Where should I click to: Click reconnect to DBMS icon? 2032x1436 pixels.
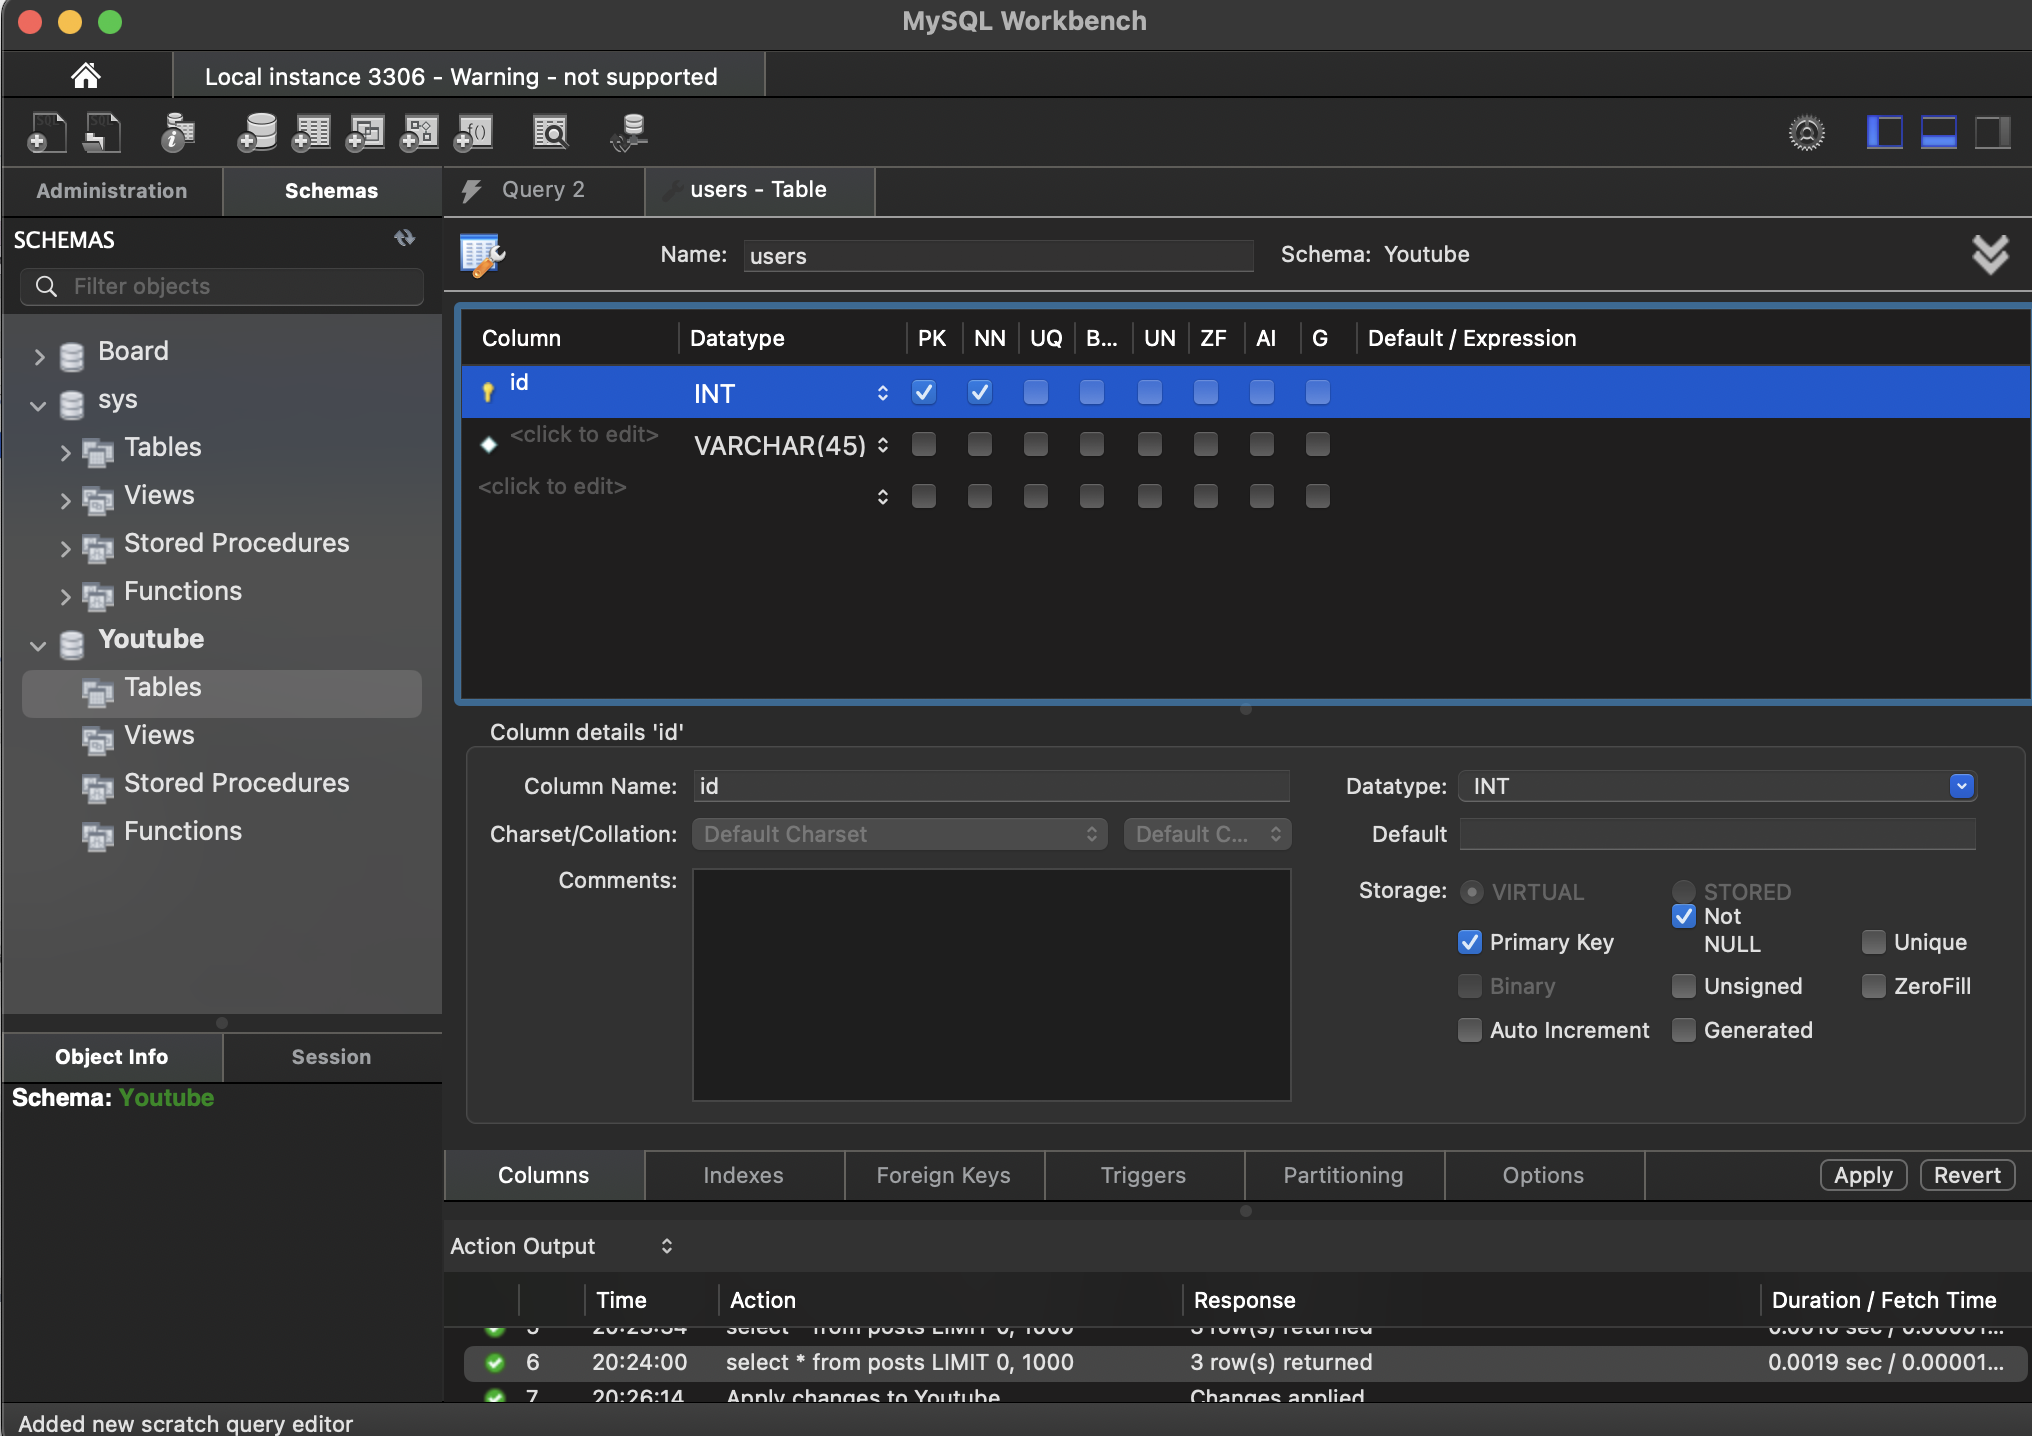pyautogui.click(x=630, y=133)
